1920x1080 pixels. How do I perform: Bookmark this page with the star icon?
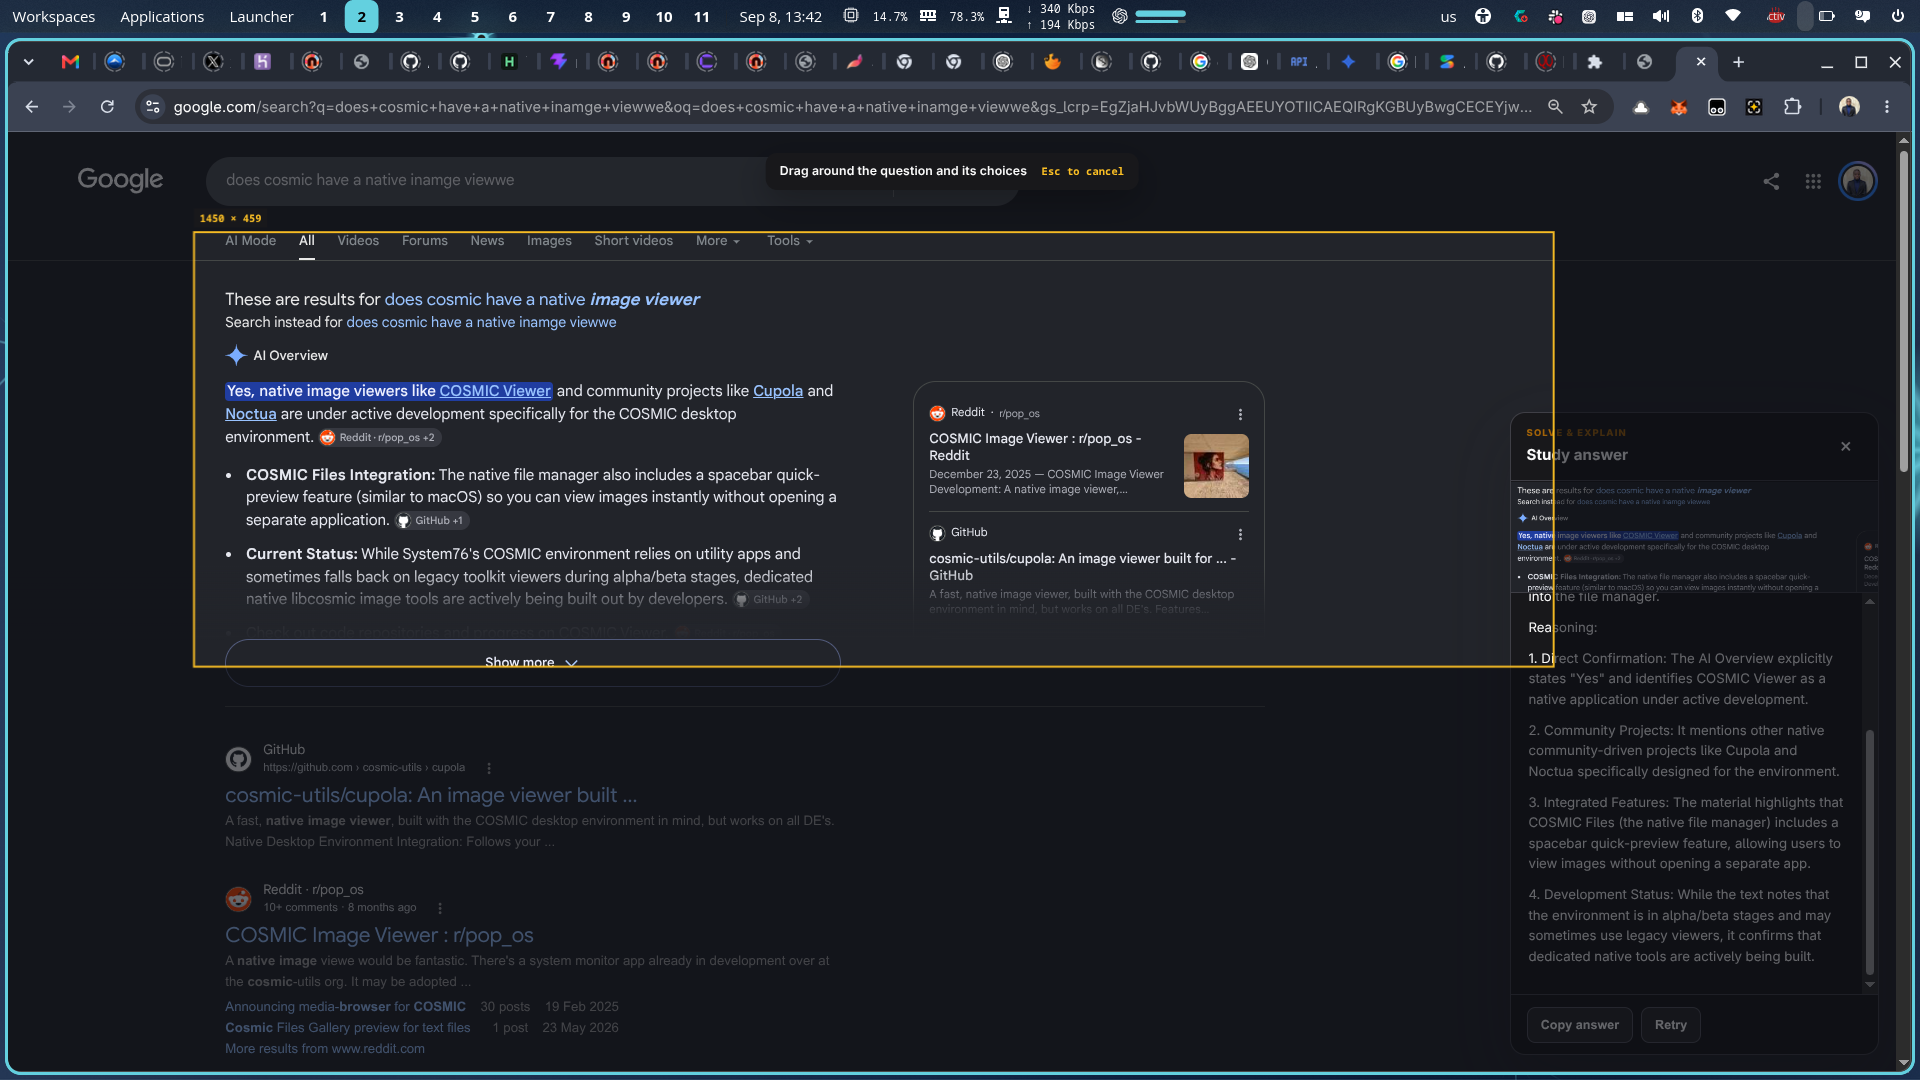pyautogui.click(x=1589, y=107)
